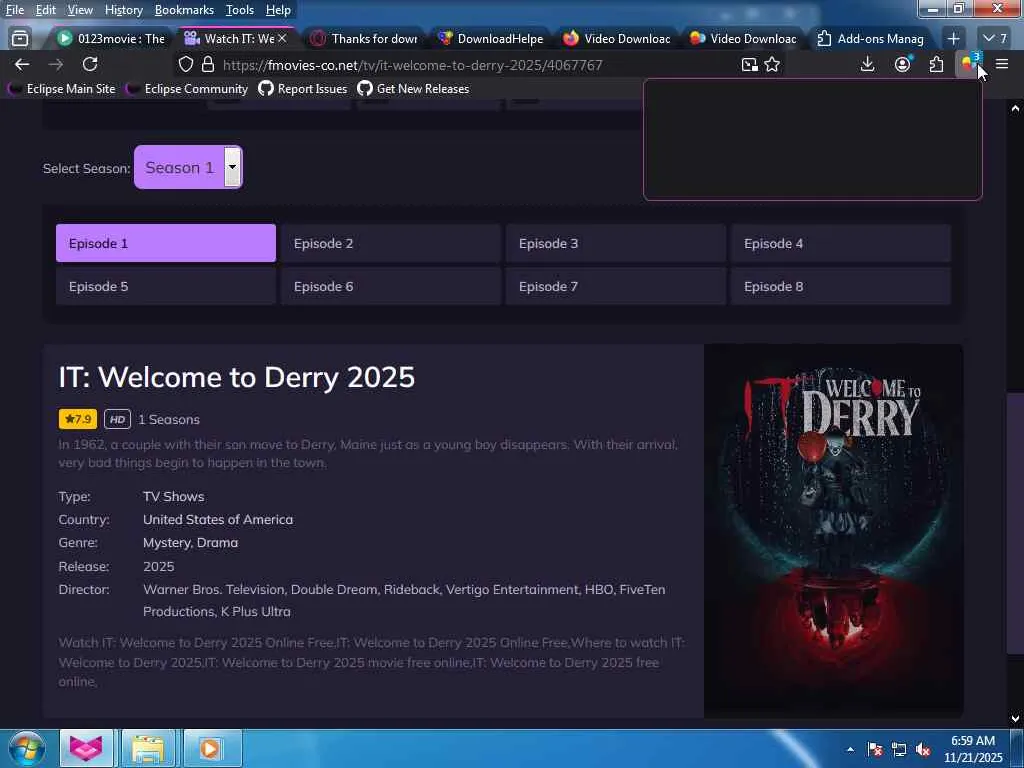Open the File menu
This screenshot has height=768, width=1024.
coord(14,10)
